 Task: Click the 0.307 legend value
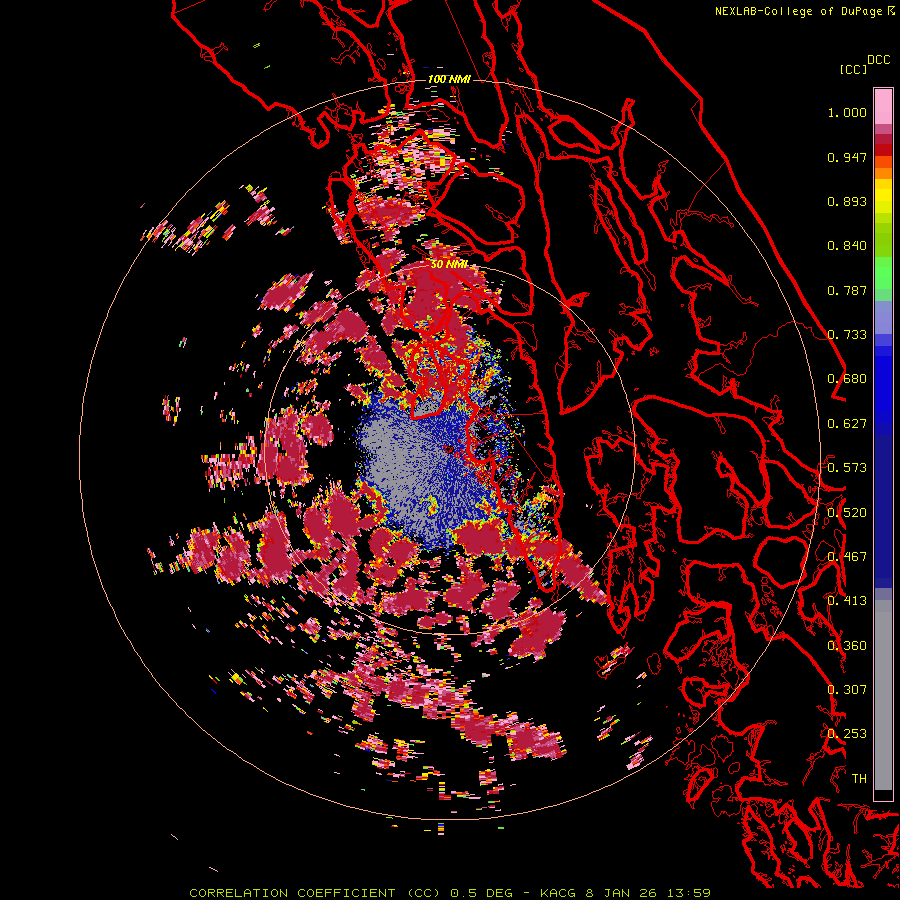click(847, 690)
